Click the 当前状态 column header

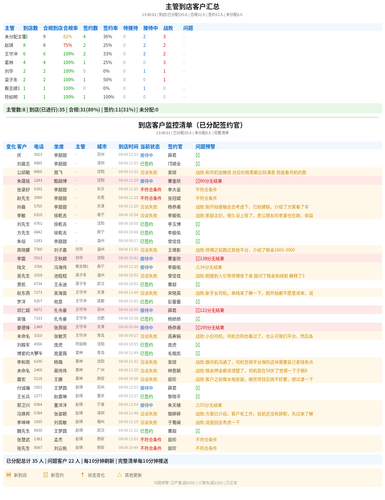[x=150, y=147]
